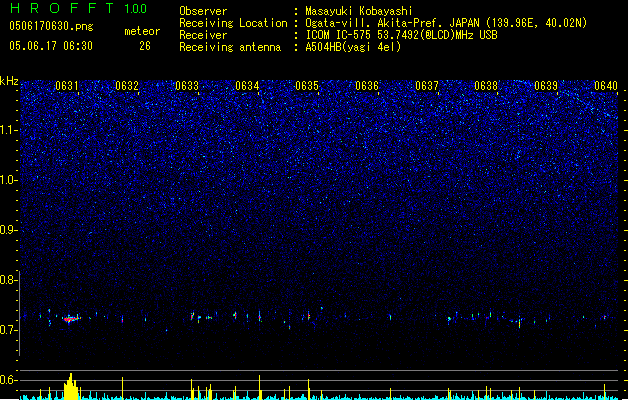Screen dimensions: 629x400
Task: Click the "Receiver" field label
Action: tap(203, 35)
